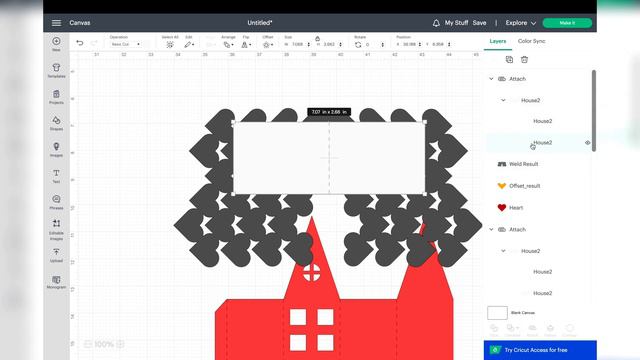Select the Text tool
The width and height of the screenshot is (640, 360).
coord(56,176)
